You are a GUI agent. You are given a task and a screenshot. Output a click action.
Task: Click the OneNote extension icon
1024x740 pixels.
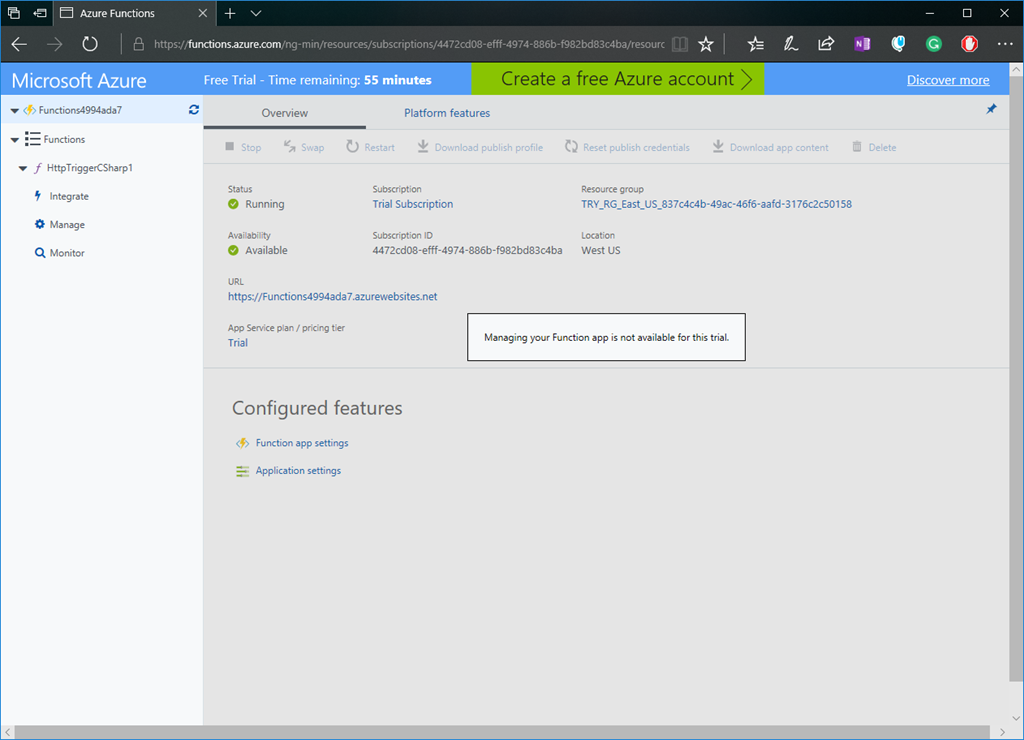pyautogui.click(x=862, y=44)
